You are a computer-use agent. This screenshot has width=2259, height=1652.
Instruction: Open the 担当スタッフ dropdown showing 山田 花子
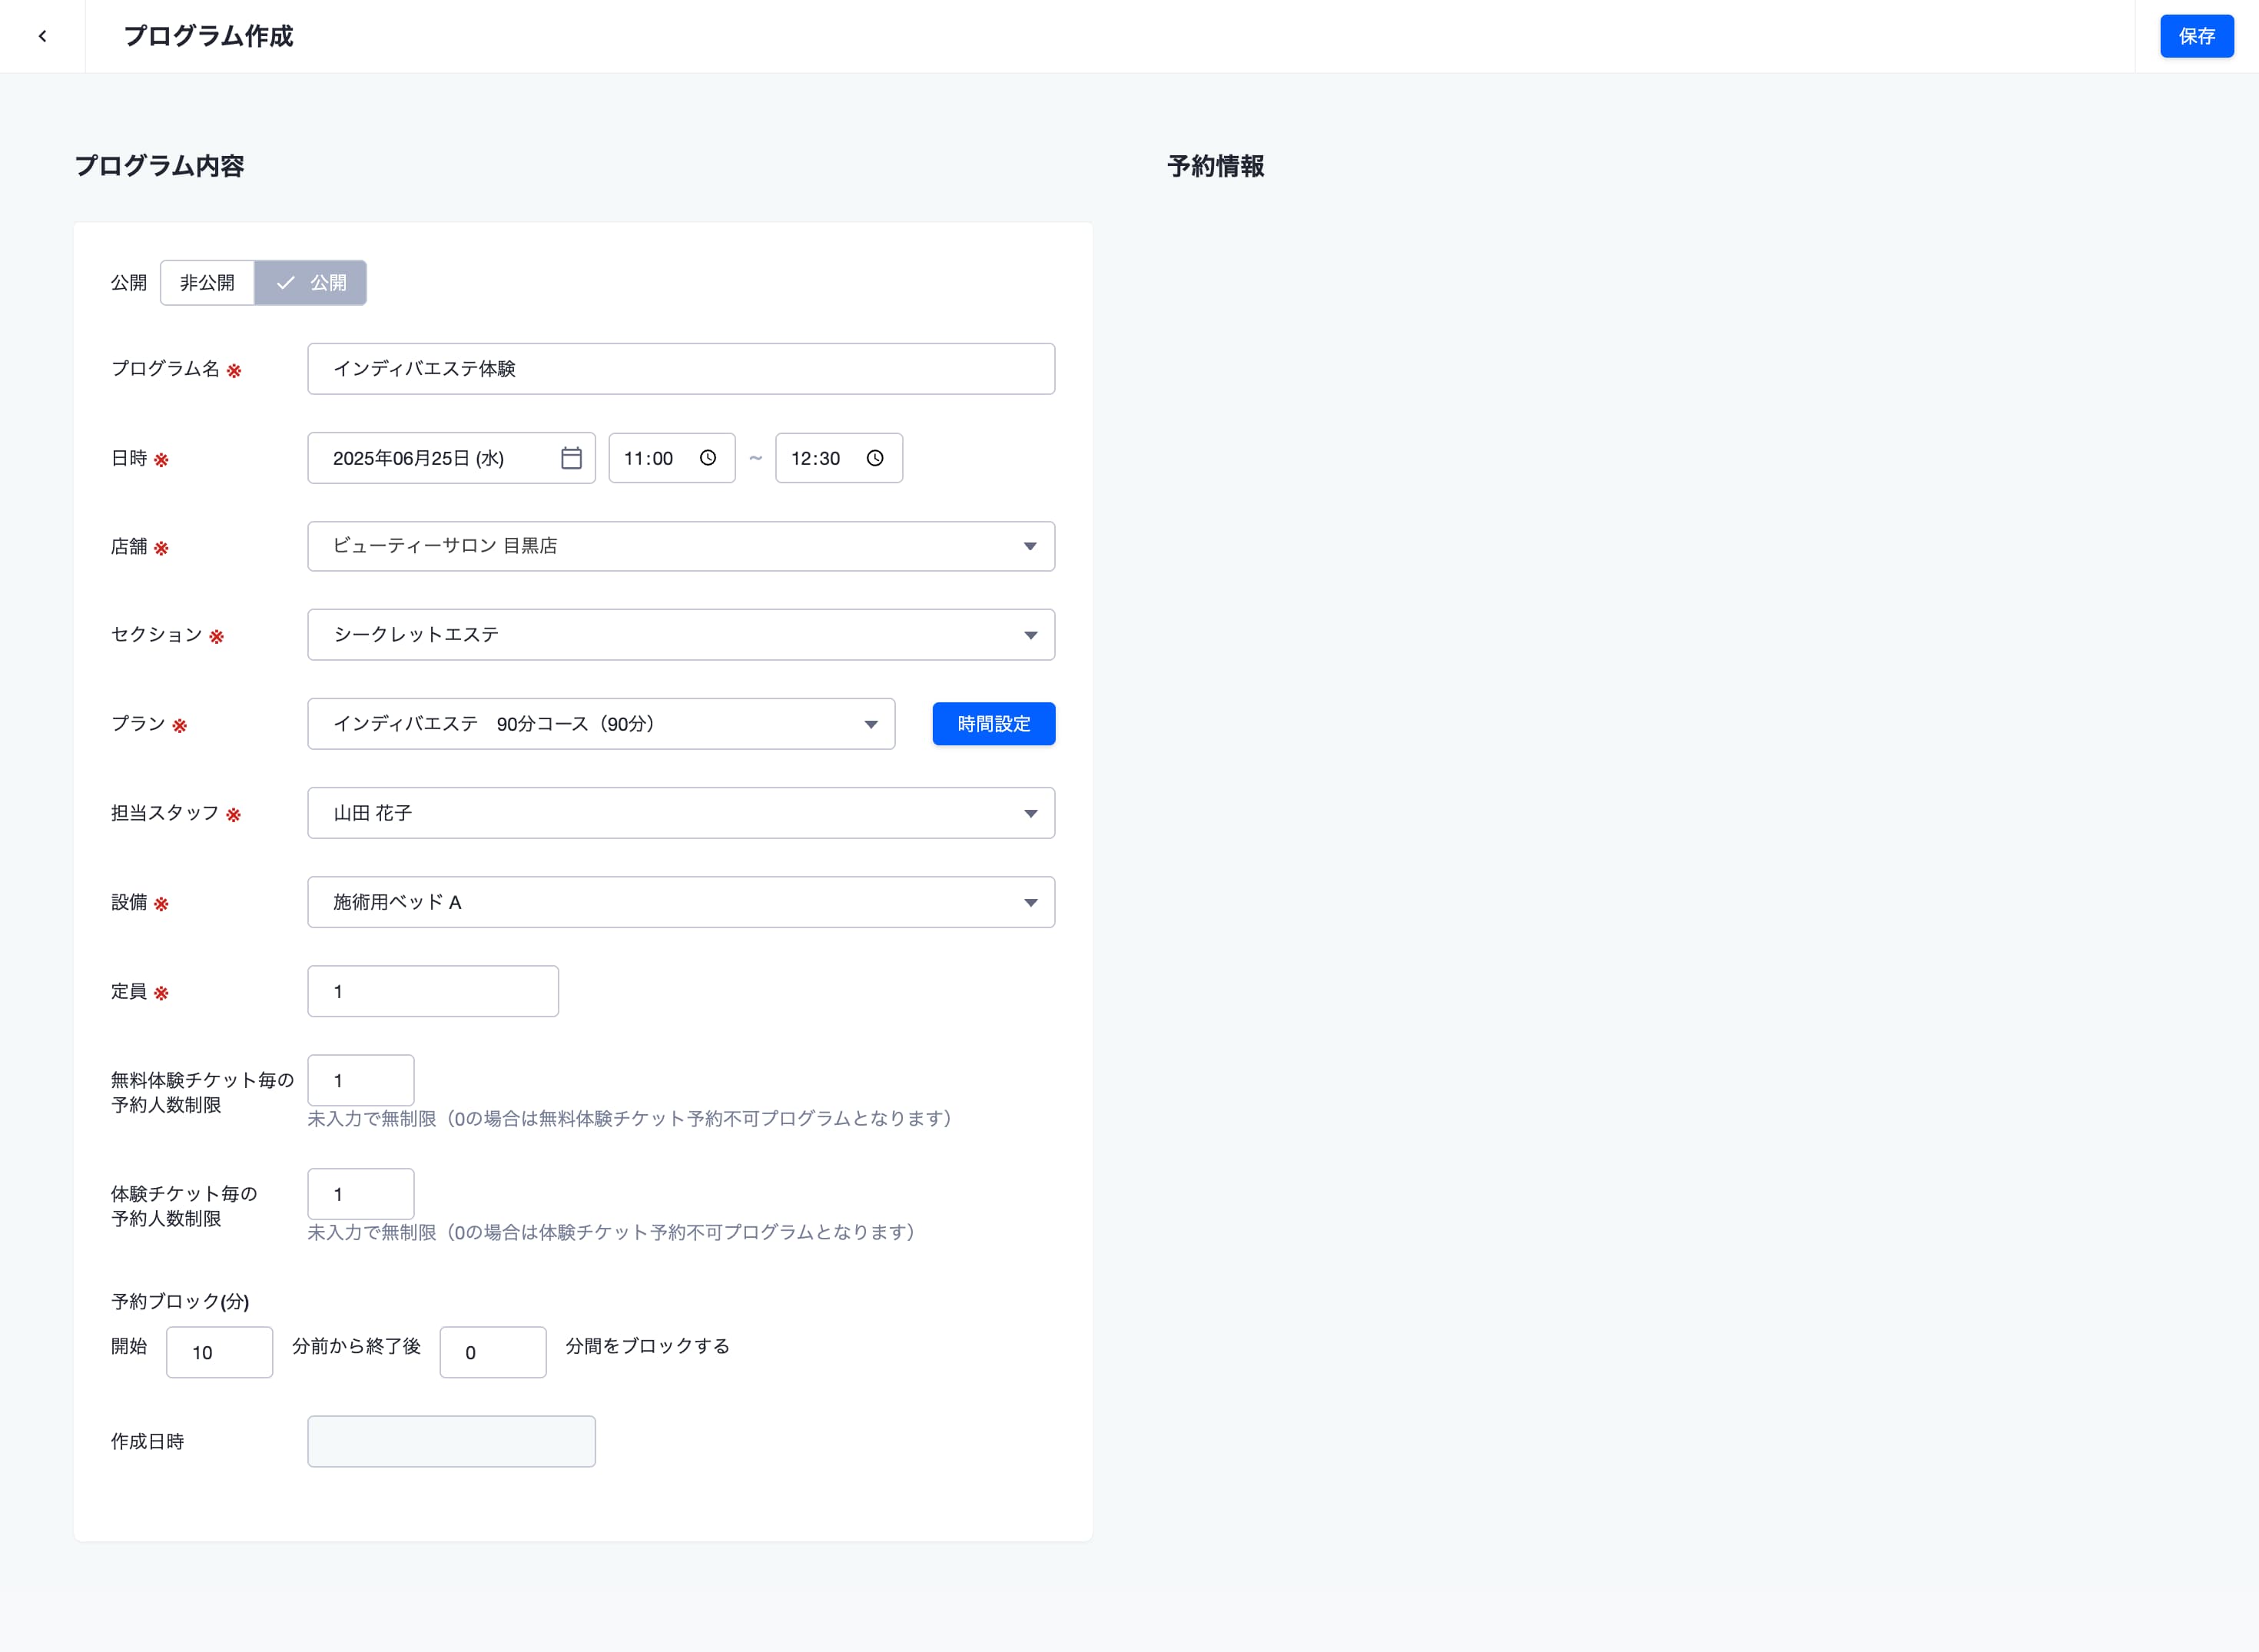(x=681, y=813)
